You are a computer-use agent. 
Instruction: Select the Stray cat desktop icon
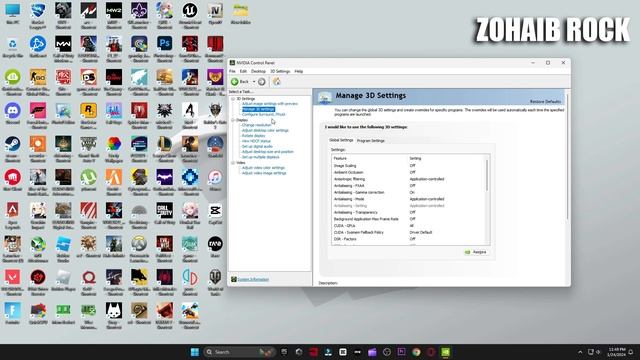click(114, 316)
